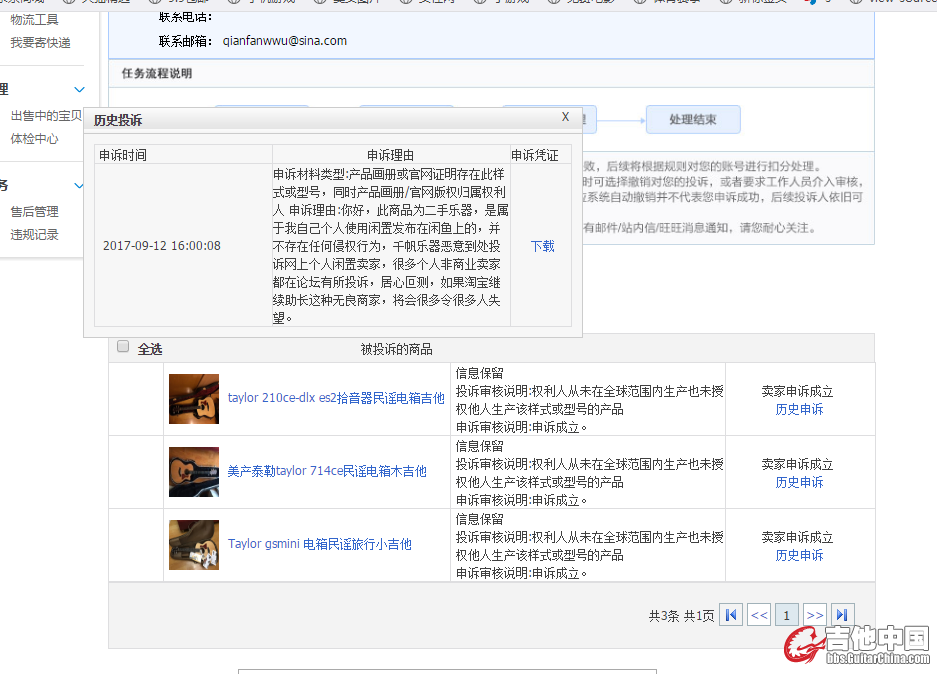Download the appeal evidence via 下载 link

pyautogui.click(x=543, y=246)
